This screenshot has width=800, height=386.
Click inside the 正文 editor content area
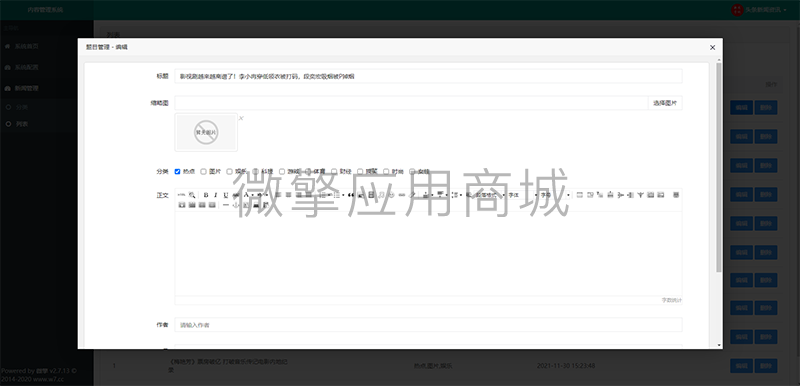[428, 253]
